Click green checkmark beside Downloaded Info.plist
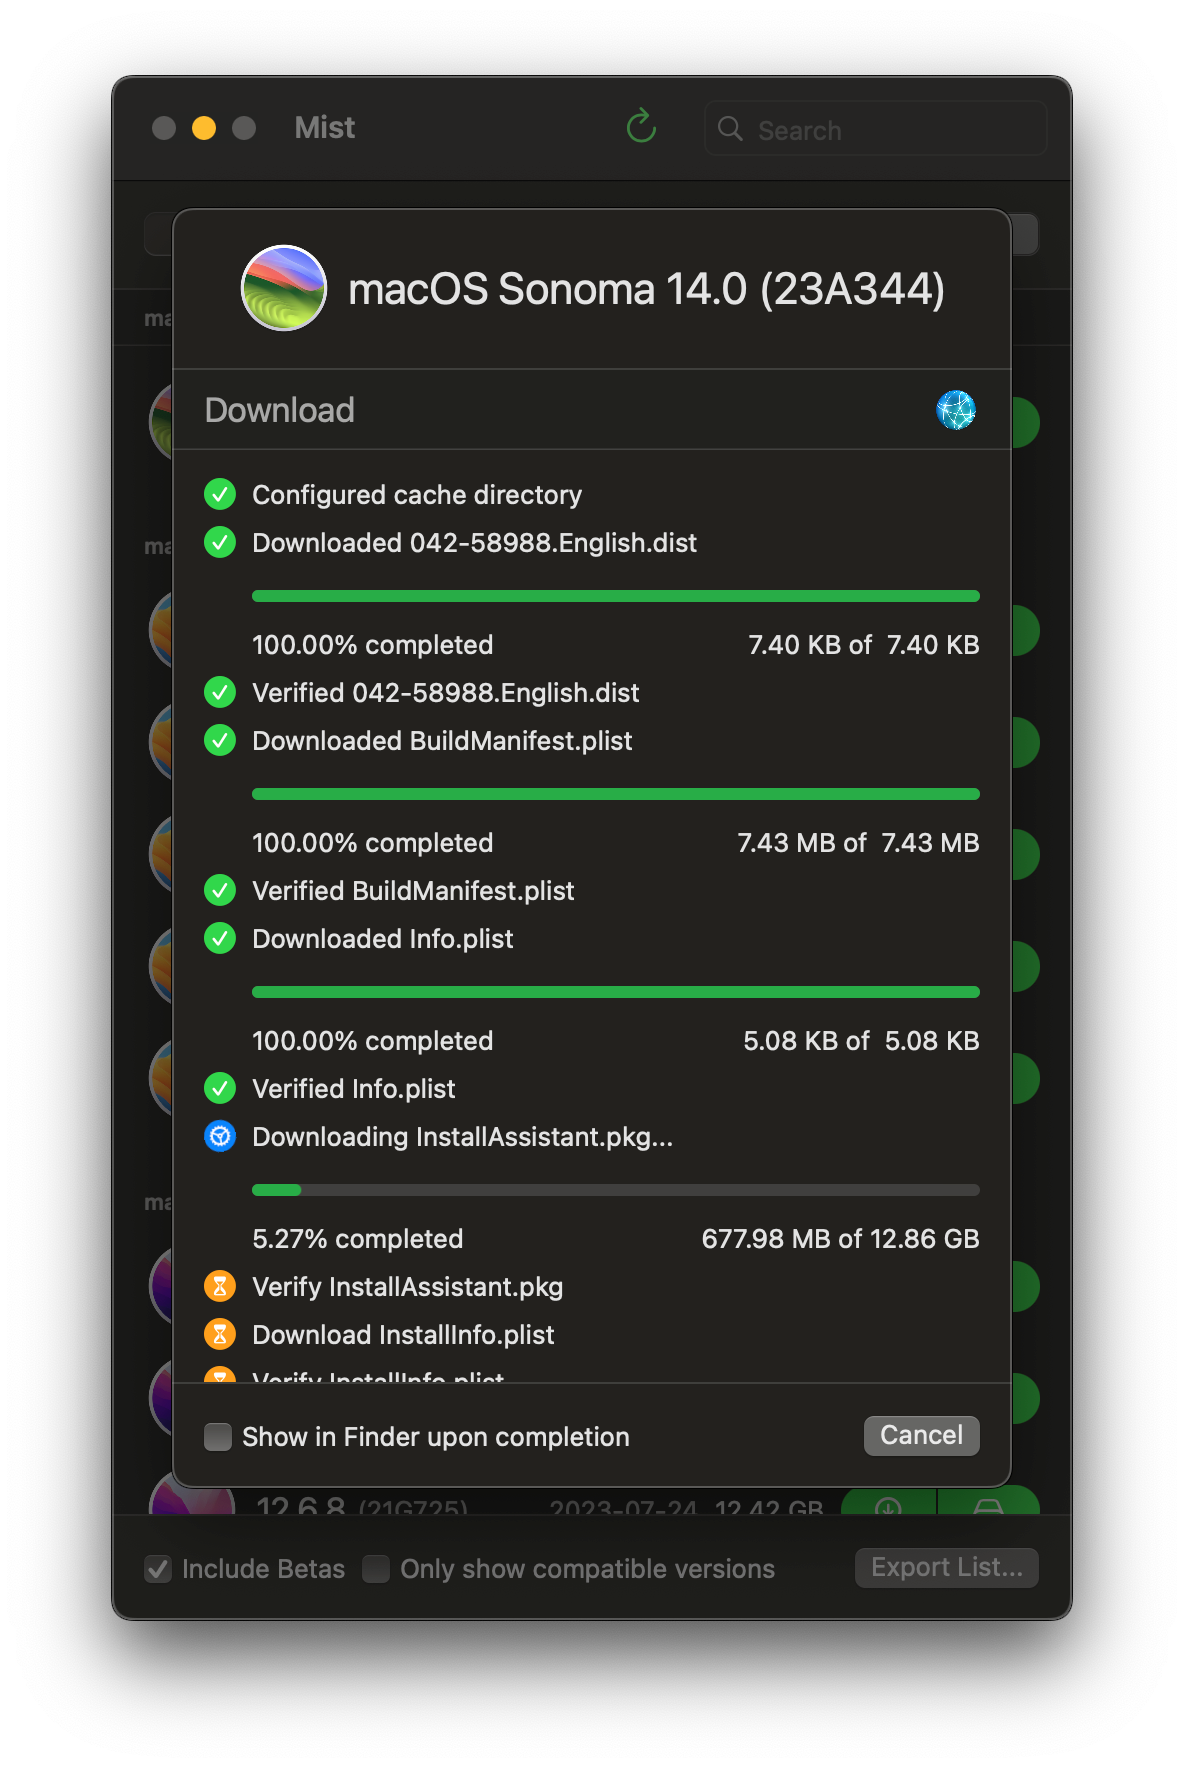The height and width of the screenshot is (1768, 1184). (220, 938)
